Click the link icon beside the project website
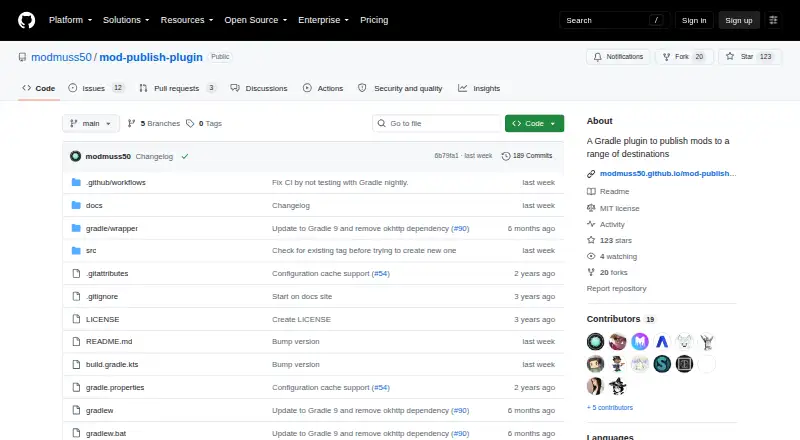The image size is (800, 440). pos(591,174)
